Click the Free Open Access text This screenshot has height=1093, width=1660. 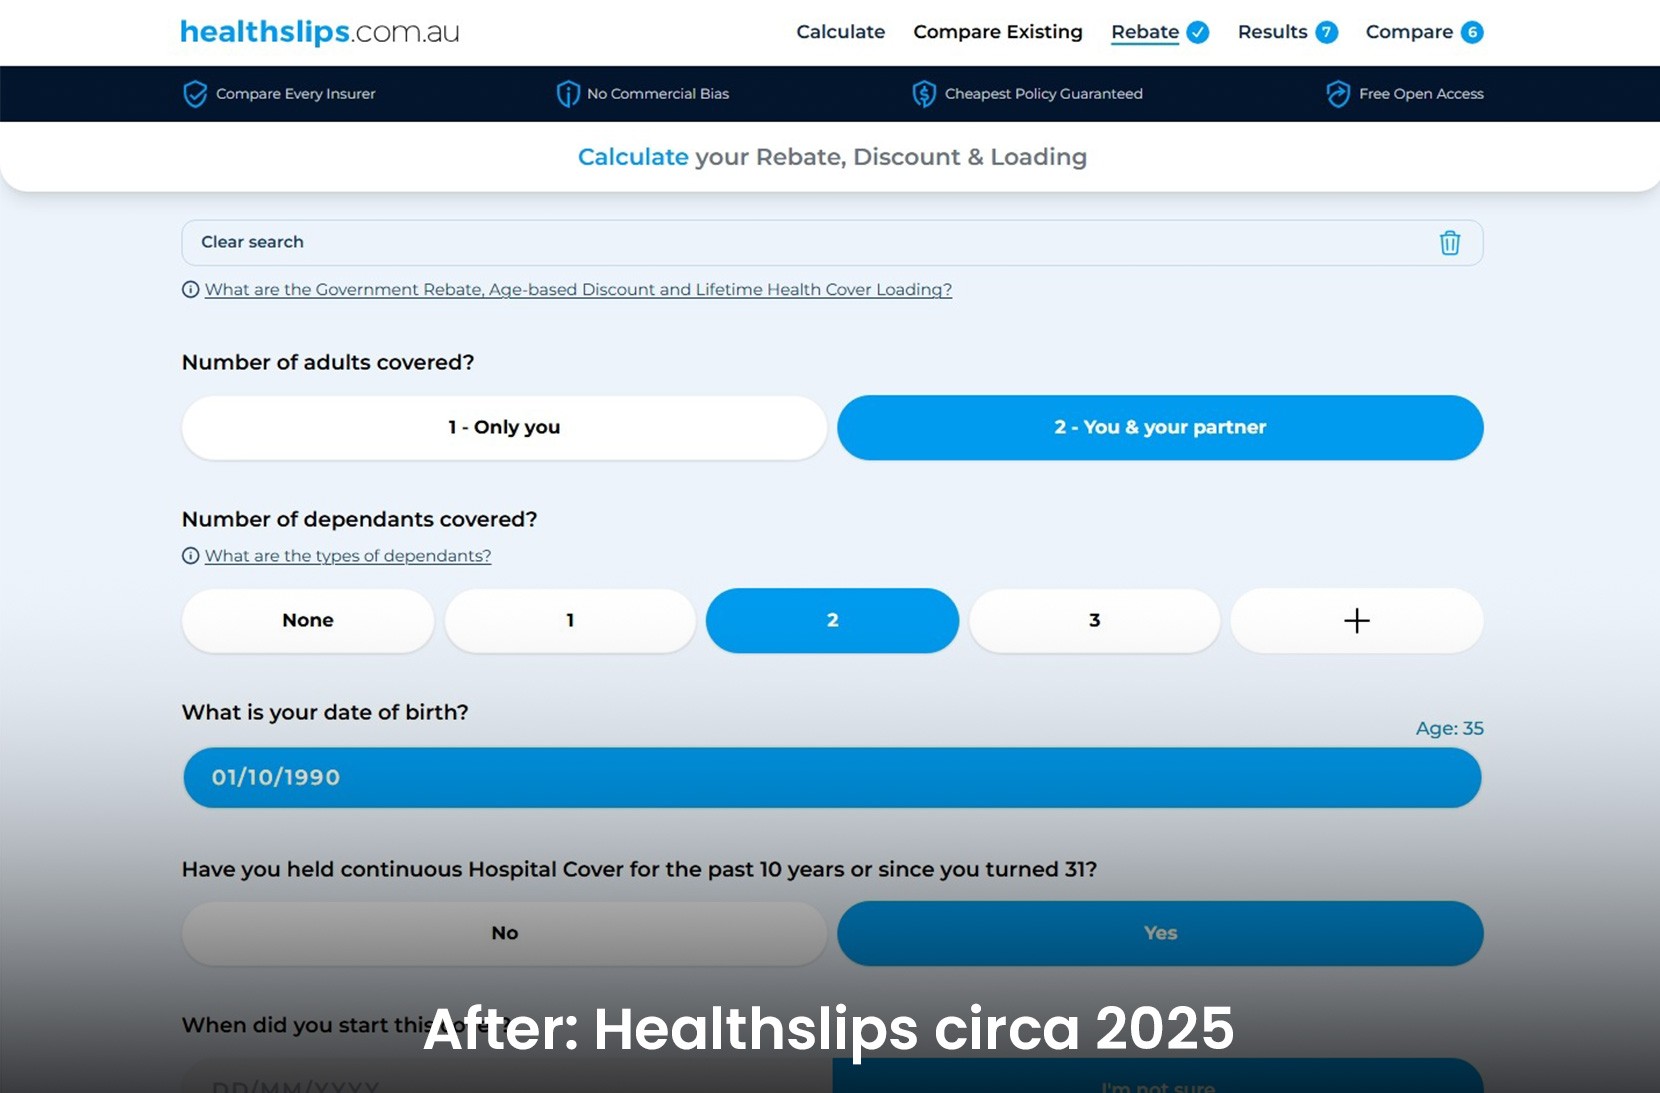click(1421, 94)
